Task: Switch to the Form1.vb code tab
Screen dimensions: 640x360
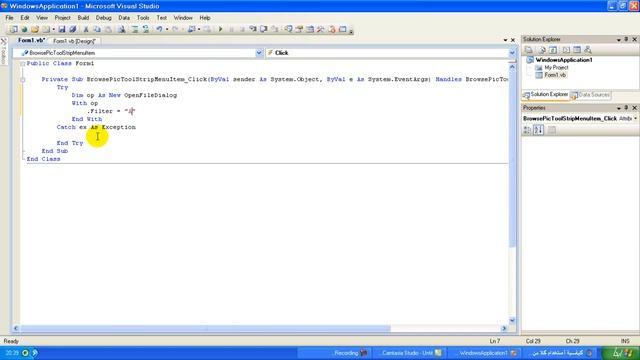Action: 31,40
